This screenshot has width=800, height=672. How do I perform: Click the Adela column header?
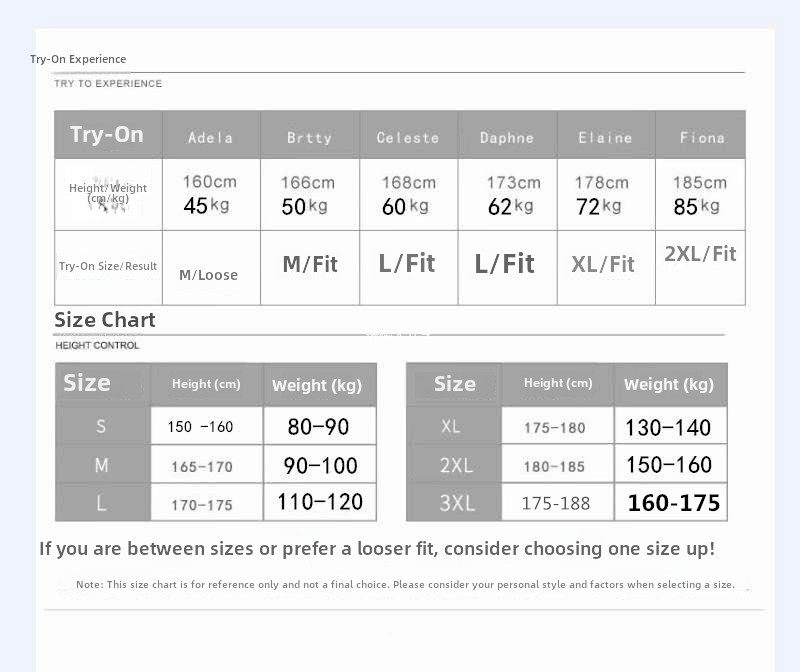point(210,137)
